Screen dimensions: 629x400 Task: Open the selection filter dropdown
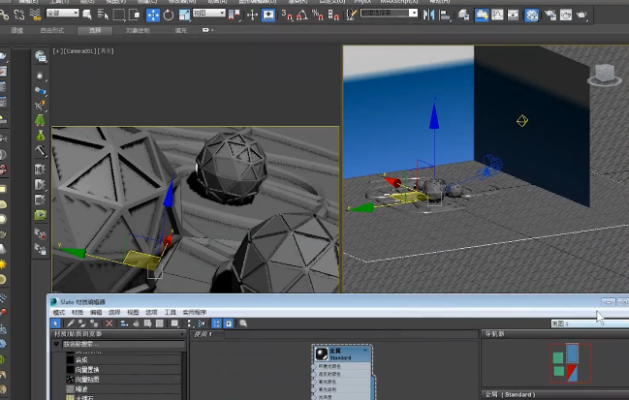62,15
